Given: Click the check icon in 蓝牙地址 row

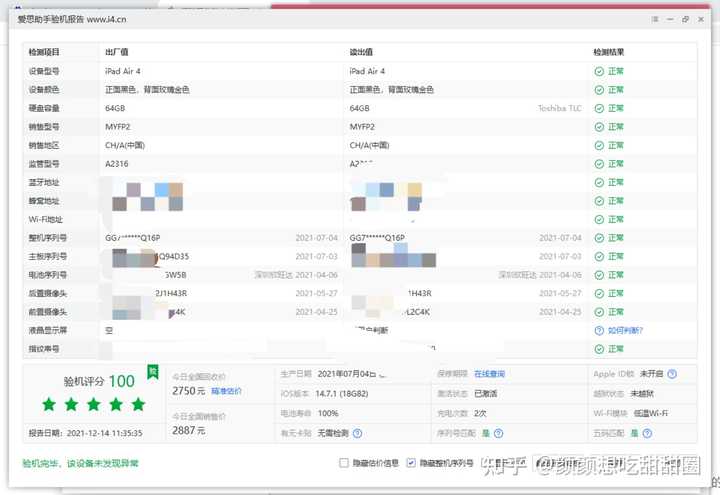Looking at the screenshot, I should click(599, 182).
